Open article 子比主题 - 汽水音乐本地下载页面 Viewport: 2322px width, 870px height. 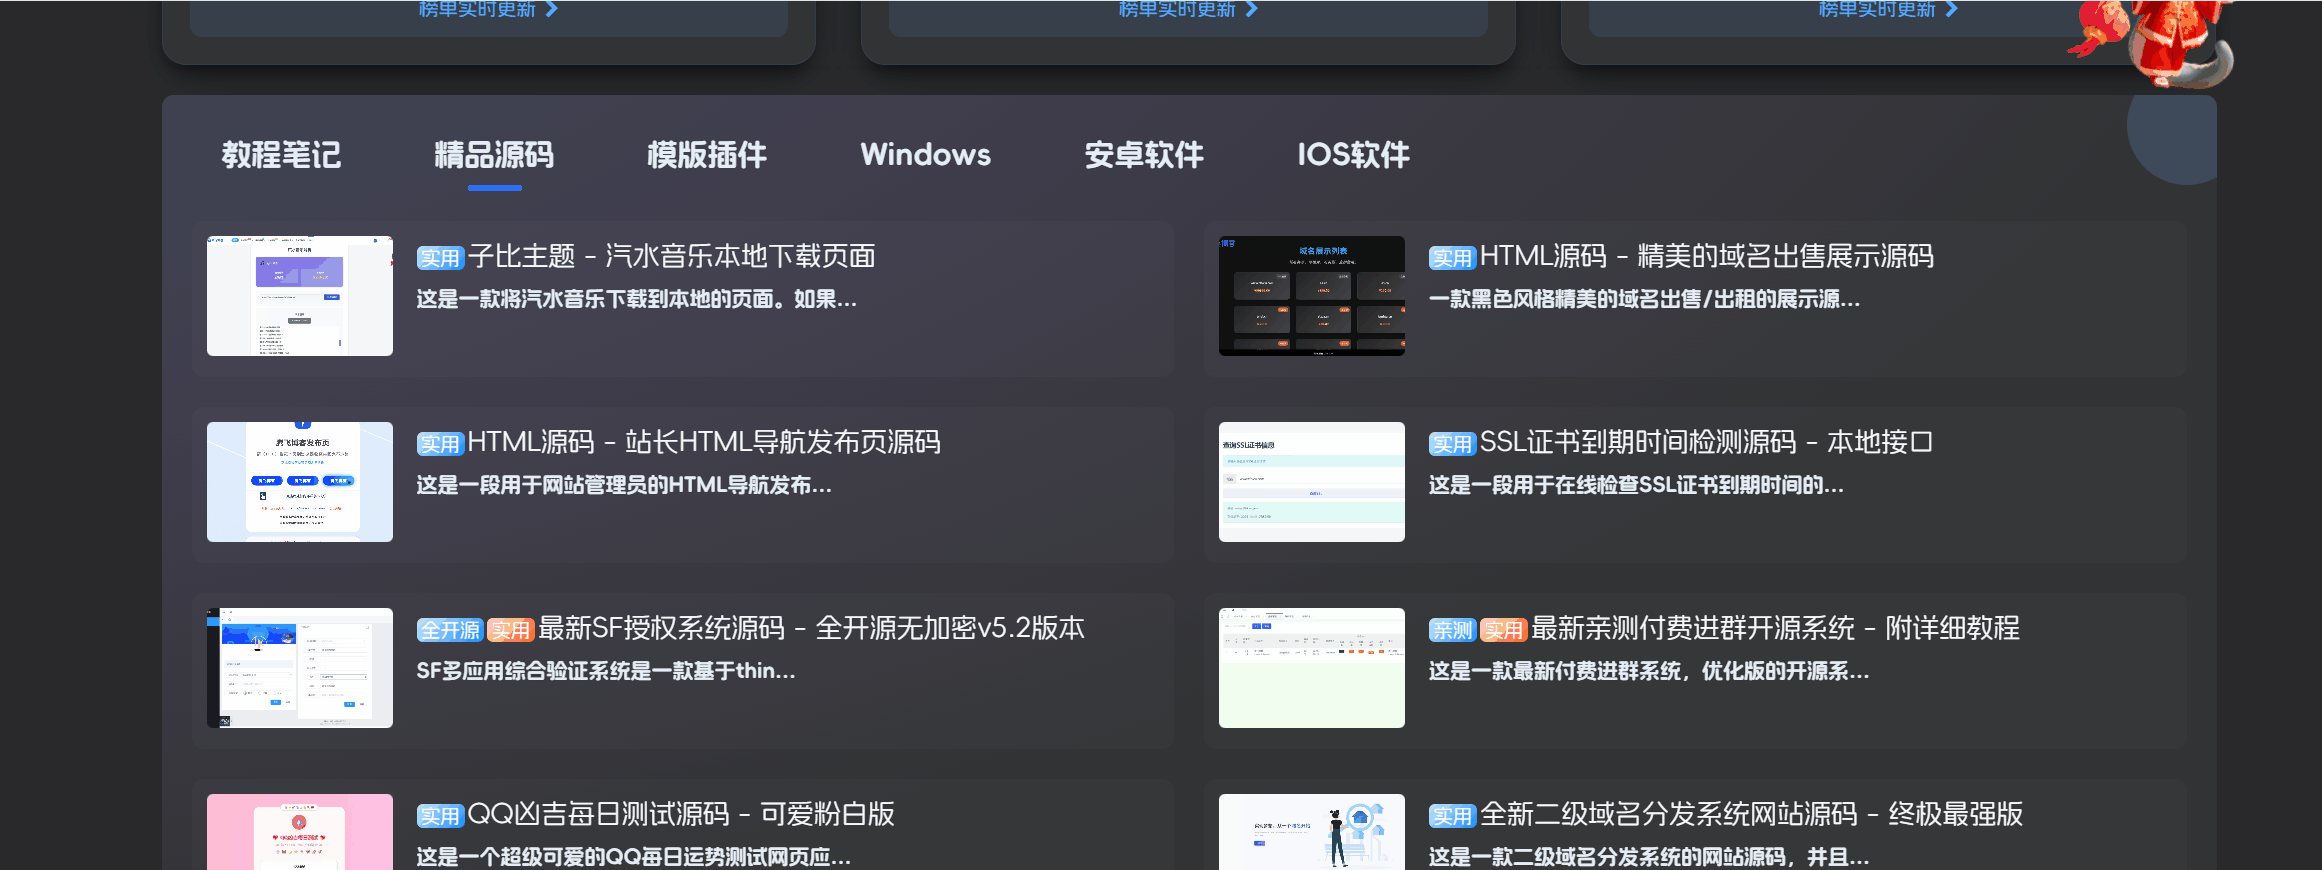[671, 257]
